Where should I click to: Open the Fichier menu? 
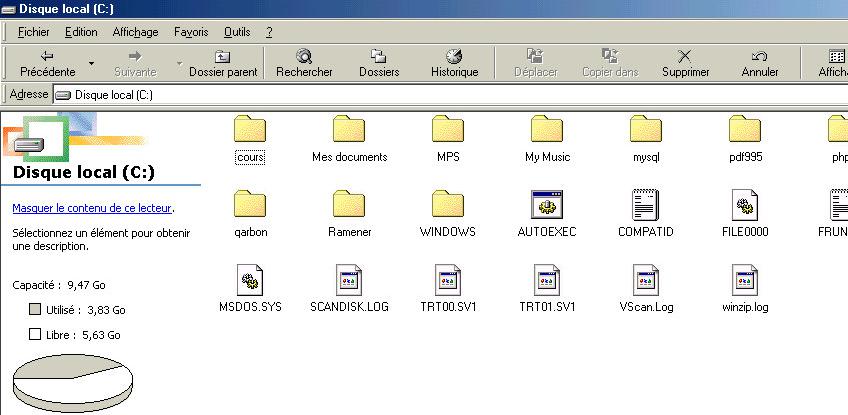33,32
